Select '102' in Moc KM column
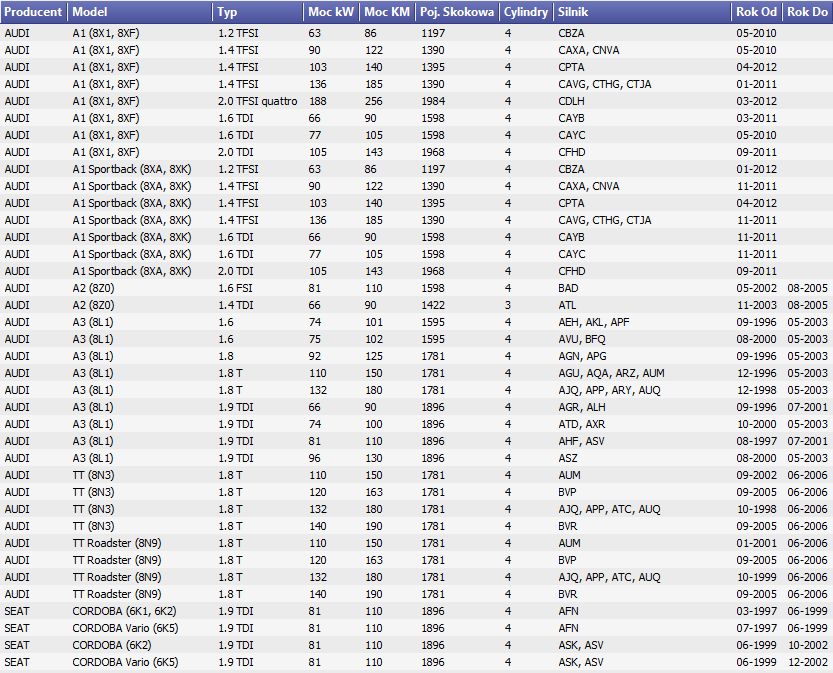833x673 pixels. tap(374, 339)
